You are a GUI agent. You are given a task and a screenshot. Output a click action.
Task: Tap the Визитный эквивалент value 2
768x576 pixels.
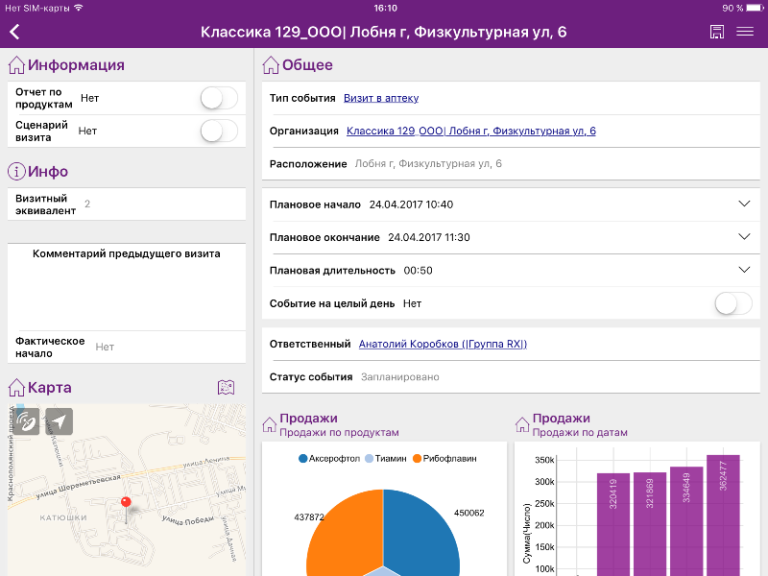click(87, 204)
